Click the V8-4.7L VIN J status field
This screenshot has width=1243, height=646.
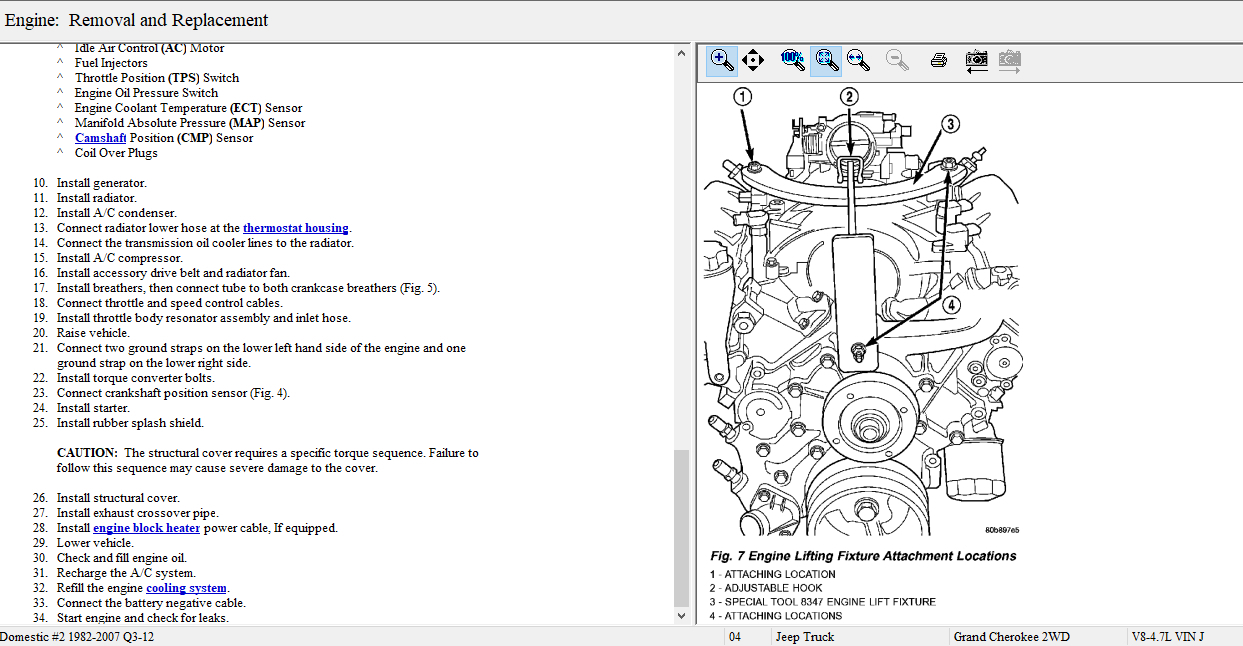click(x=1167, y=637)
